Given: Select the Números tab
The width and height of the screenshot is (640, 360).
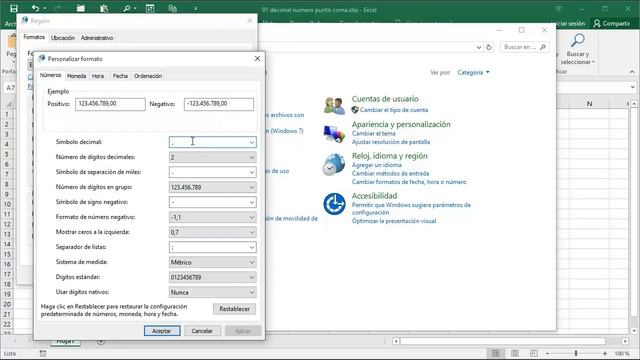Looking at the screenshot, I should 51,75.
